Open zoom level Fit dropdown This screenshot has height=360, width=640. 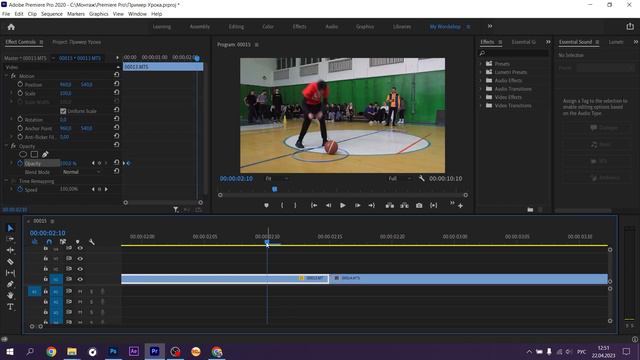[277, 178]
